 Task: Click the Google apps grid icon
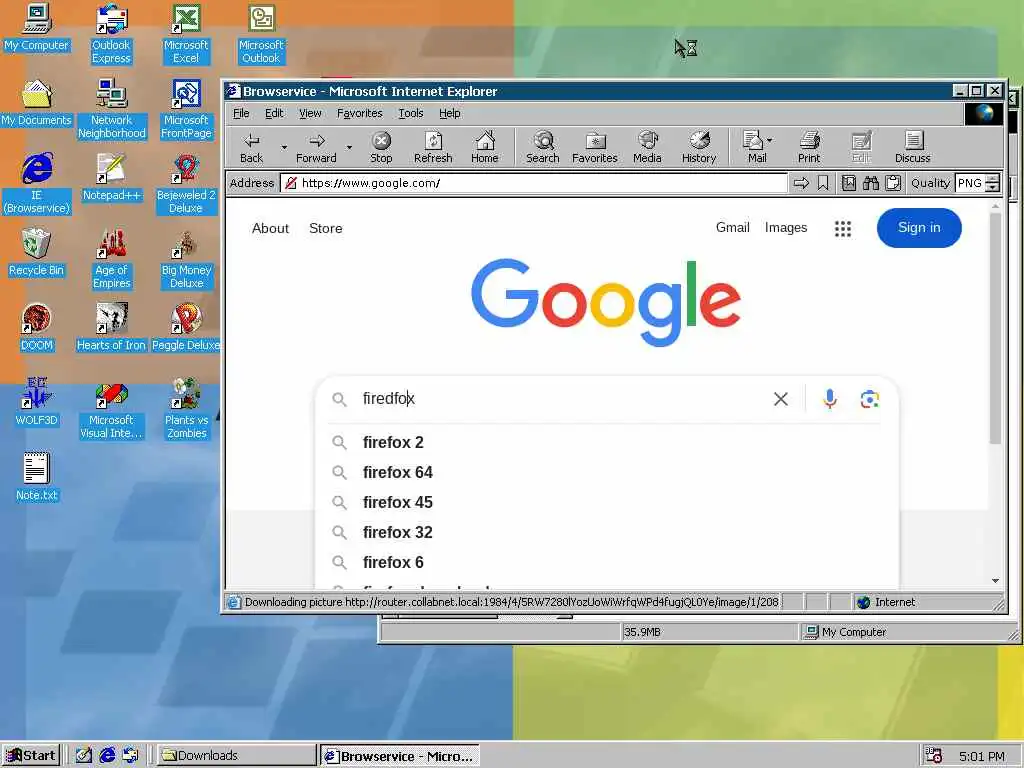843,229
